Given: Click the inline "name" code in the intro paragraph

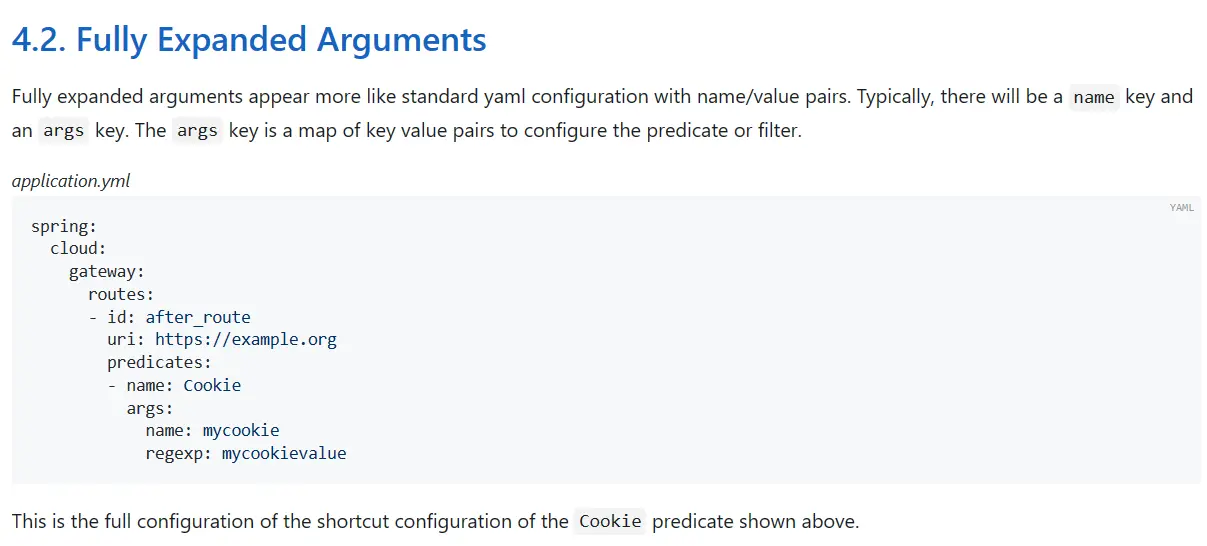Looking at the screenshot, I should point(1093,97).
